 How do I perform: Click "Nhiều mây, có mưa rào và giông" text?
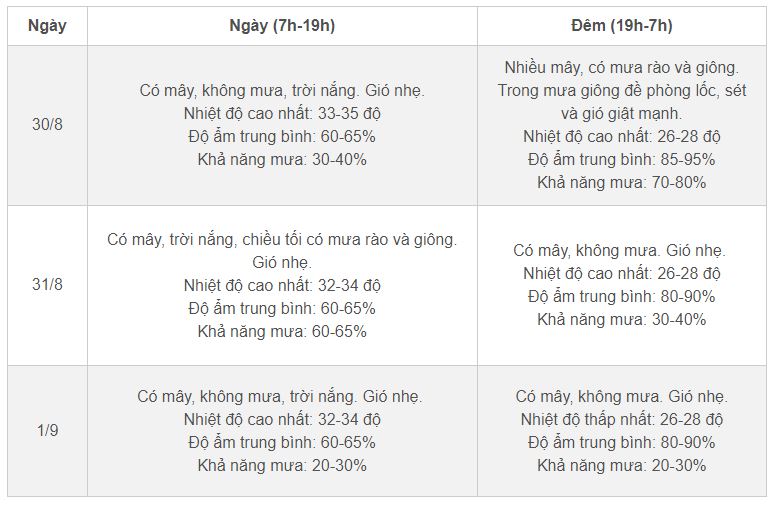[621, 67]
